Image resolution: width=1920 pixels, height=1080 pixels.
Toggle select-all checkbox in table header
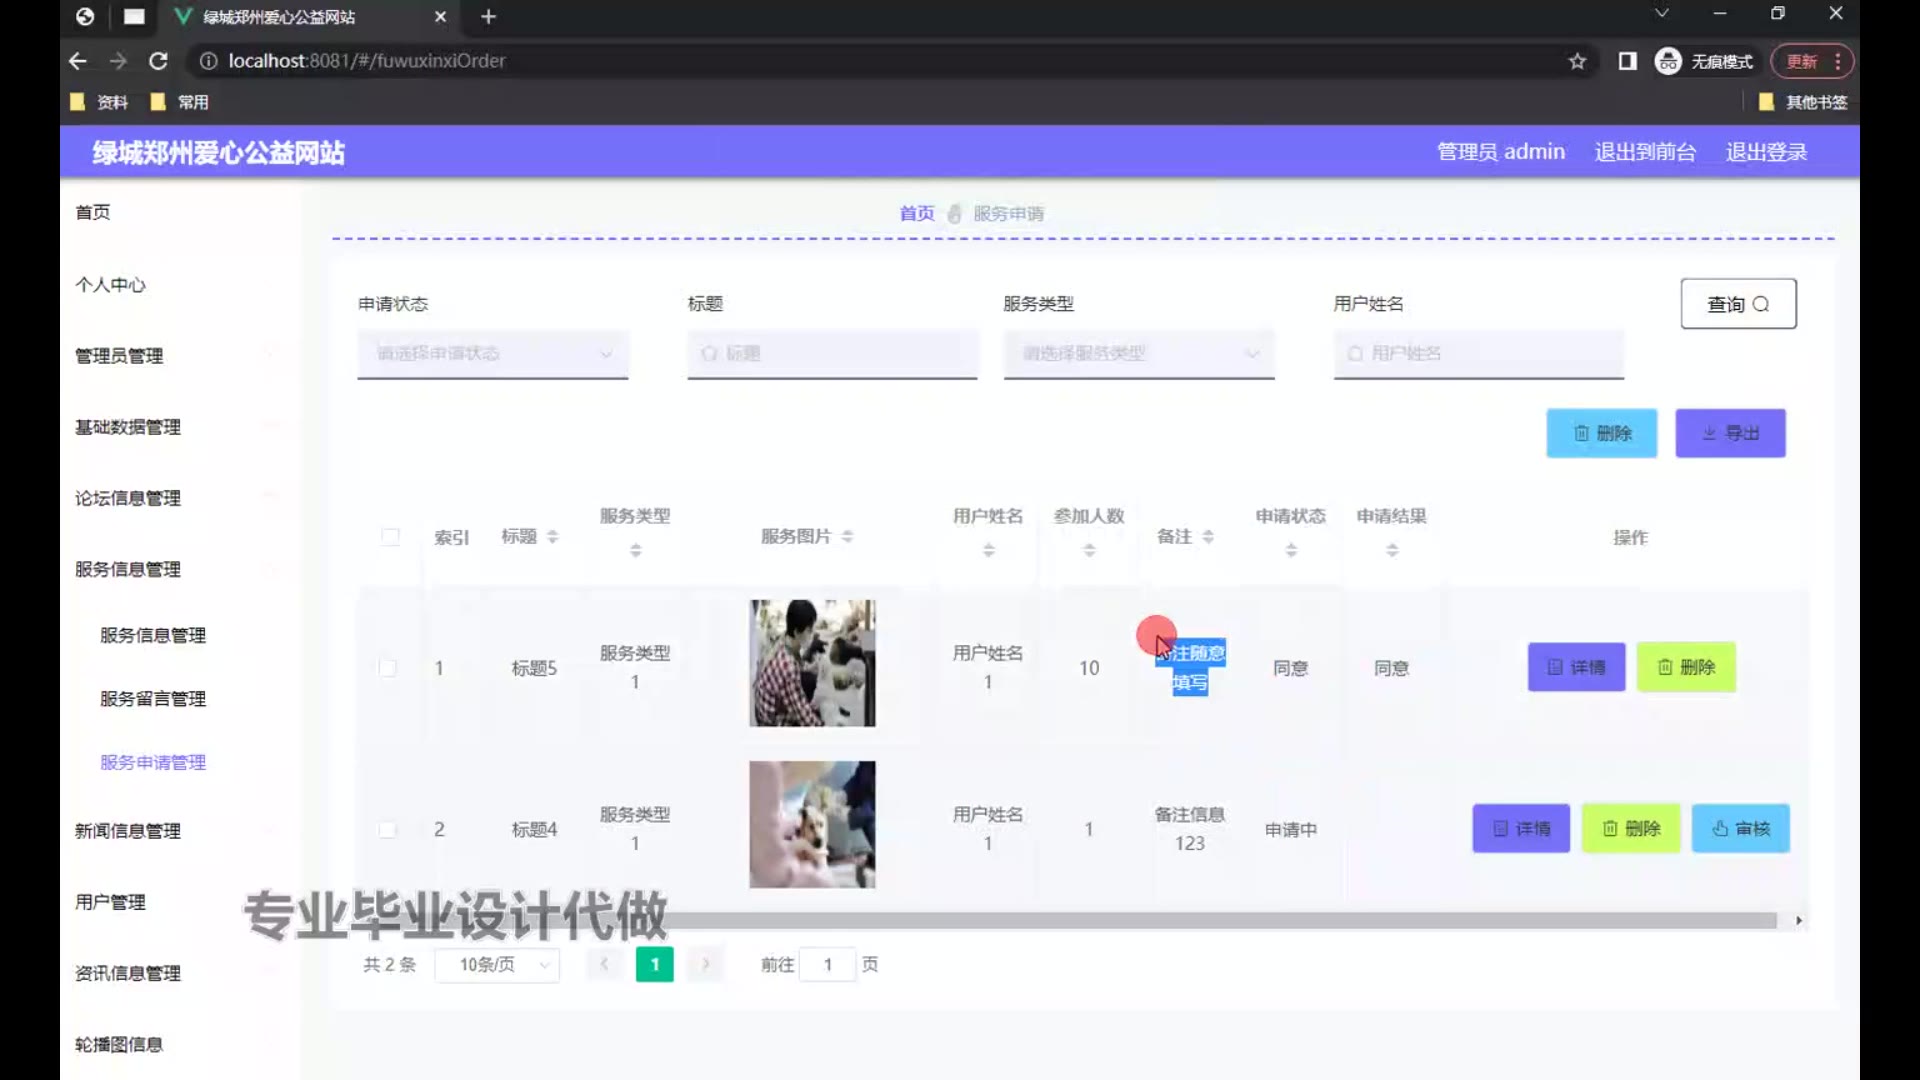click(x=390, y=537)
